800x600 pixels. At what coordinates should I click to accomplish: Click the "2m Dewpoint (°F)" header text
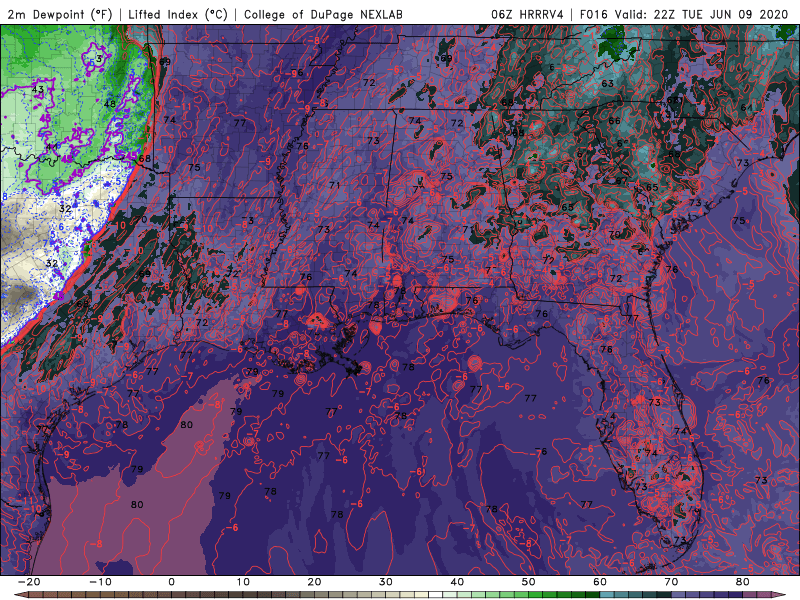60,14
